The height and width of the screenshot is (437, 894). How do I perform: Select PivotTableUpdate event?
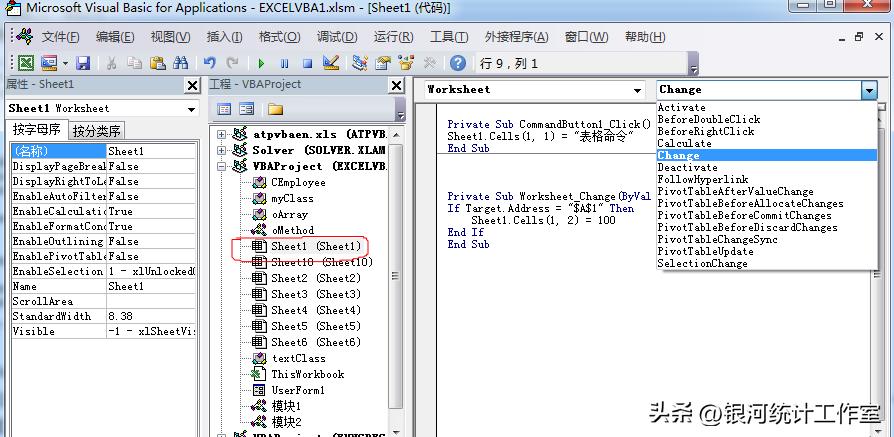[705, 251]
